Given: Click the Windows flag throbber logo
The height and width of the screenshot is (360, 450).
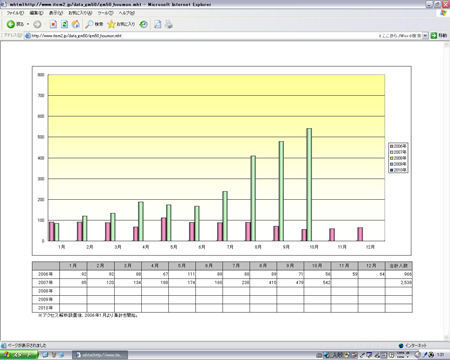Looking at the screenshot, I should point(443,13).
